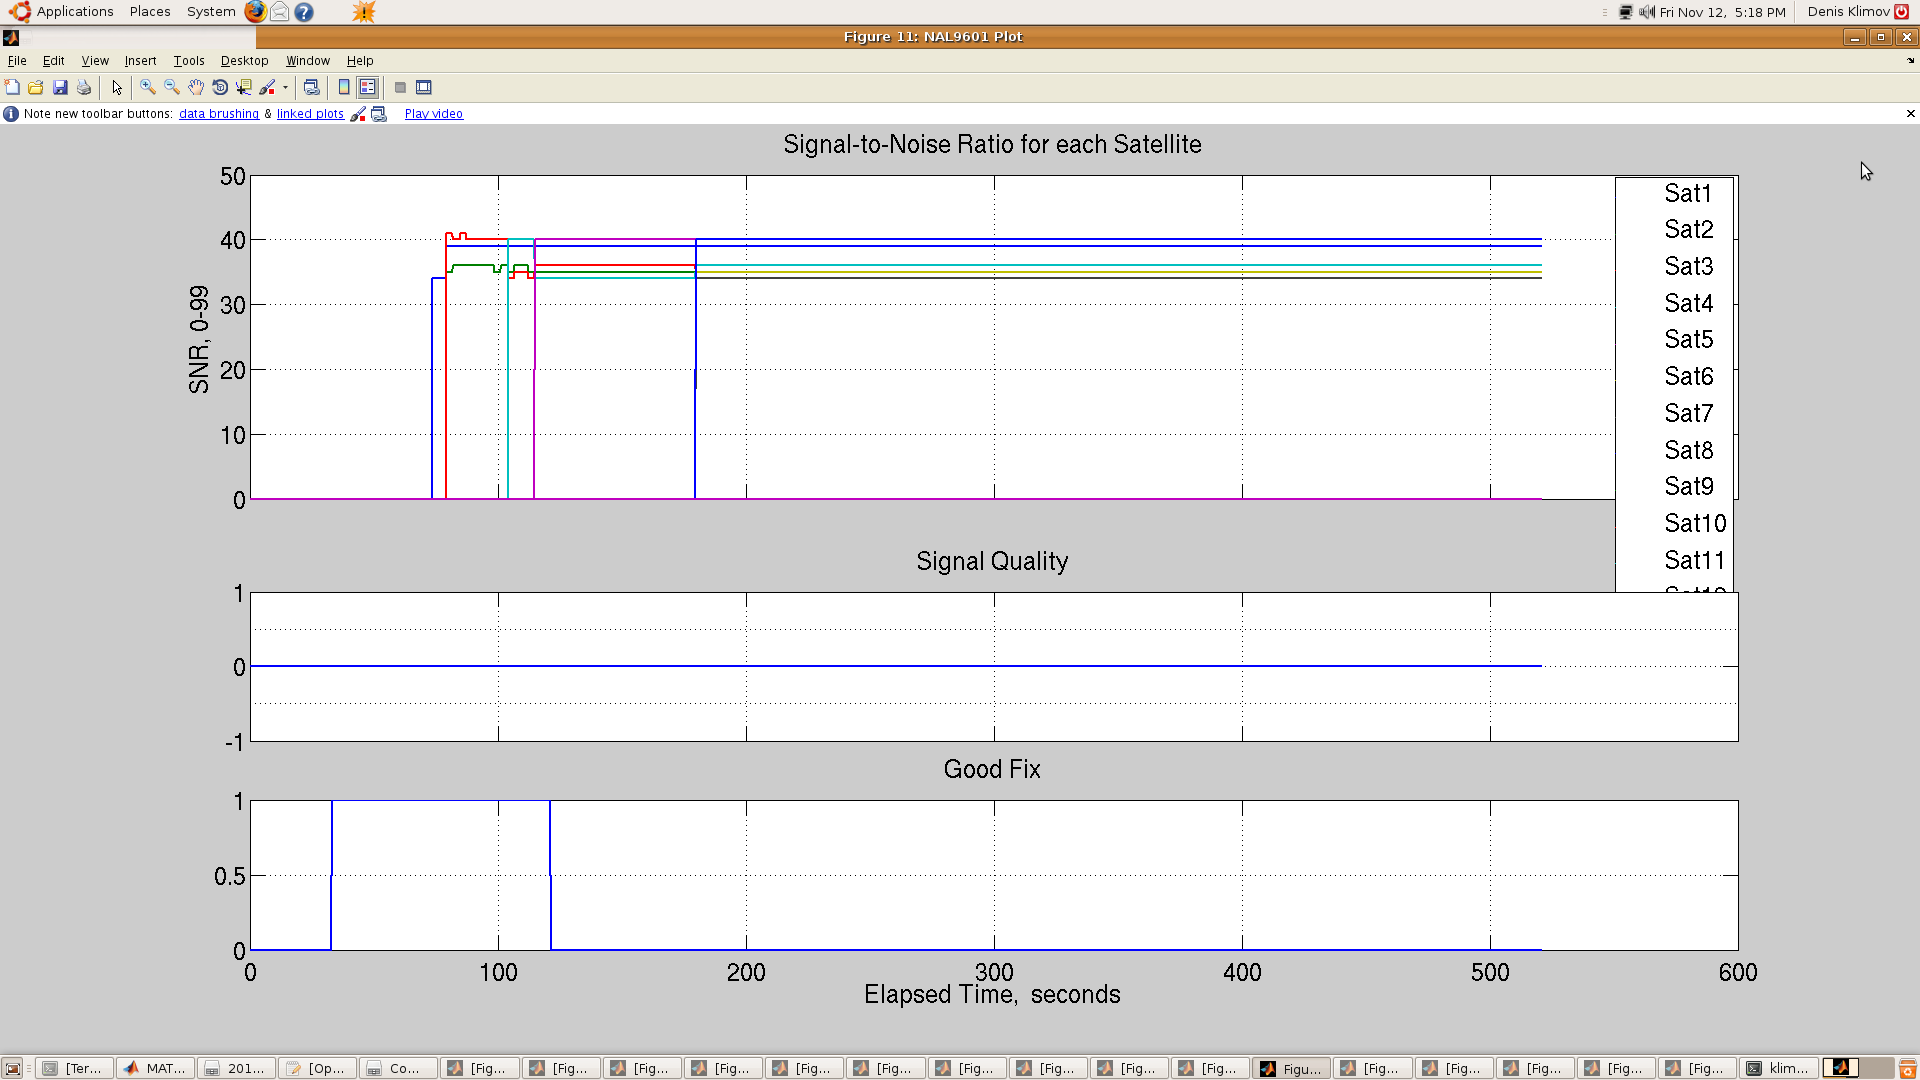Open the Window menu
The image size is (1920, 1080).
click(x=308, y=61)
